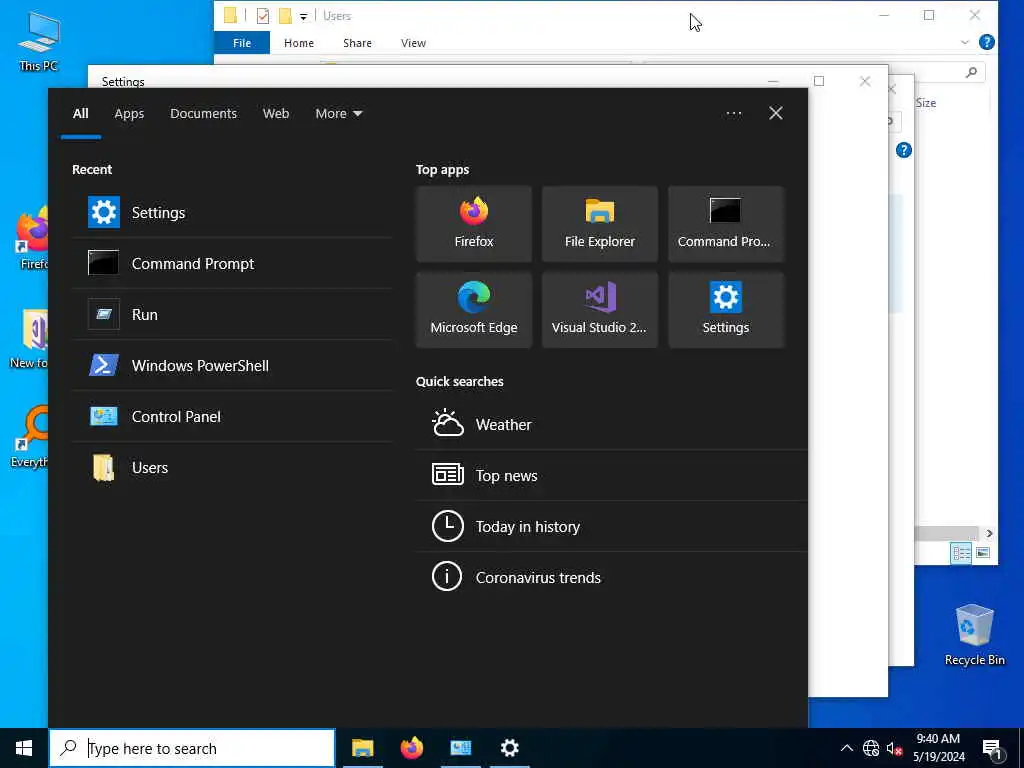Expand the More dropdown in search
1024x768 pixels.
point(338,114)
